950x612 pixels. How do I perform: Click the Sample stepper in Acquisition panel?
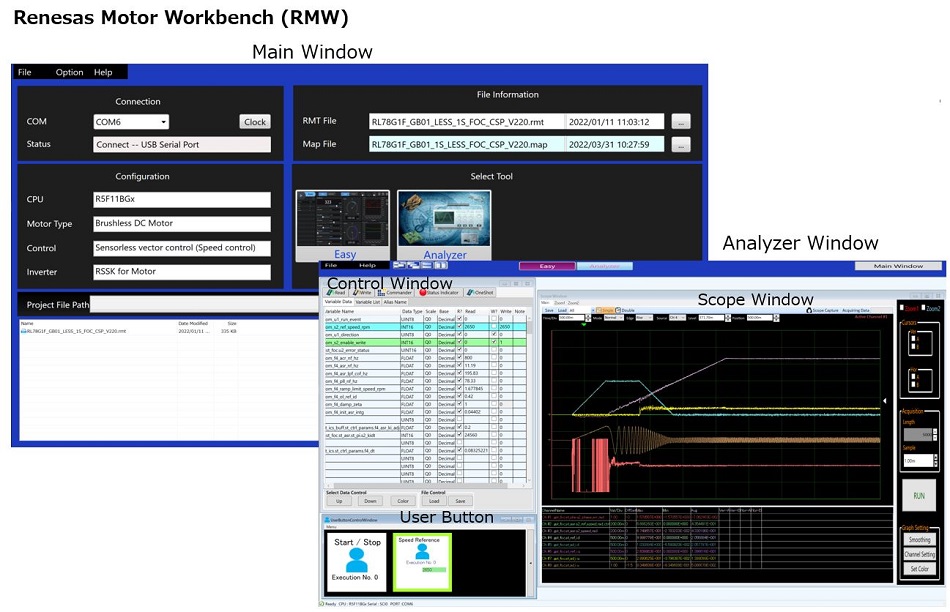coord(935,461)
